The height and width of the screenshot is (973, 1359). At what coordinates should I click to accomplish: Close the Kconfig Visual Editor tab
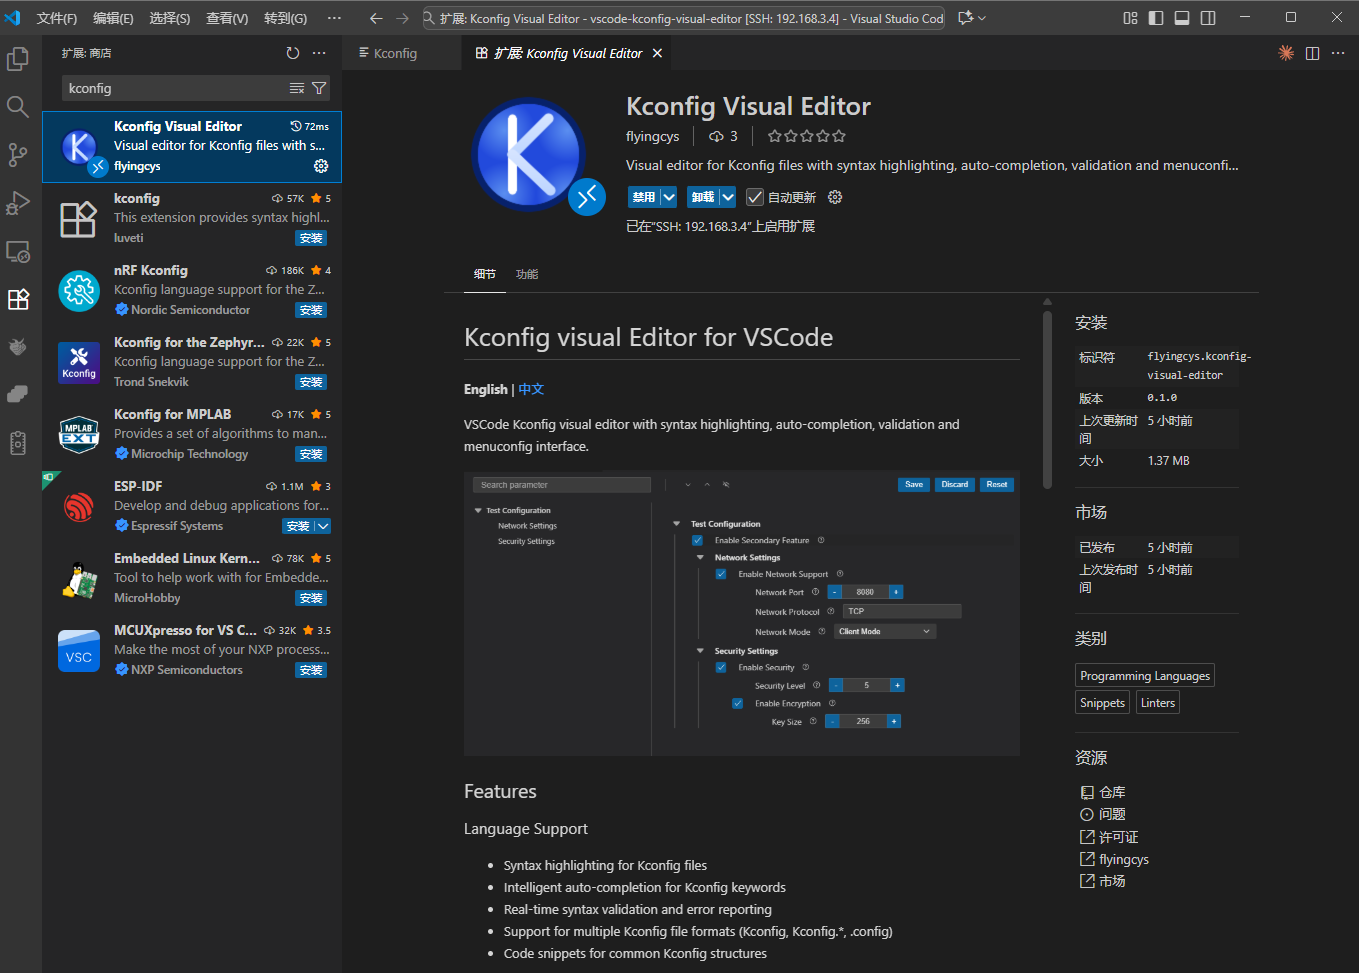[x=657, y=53]
